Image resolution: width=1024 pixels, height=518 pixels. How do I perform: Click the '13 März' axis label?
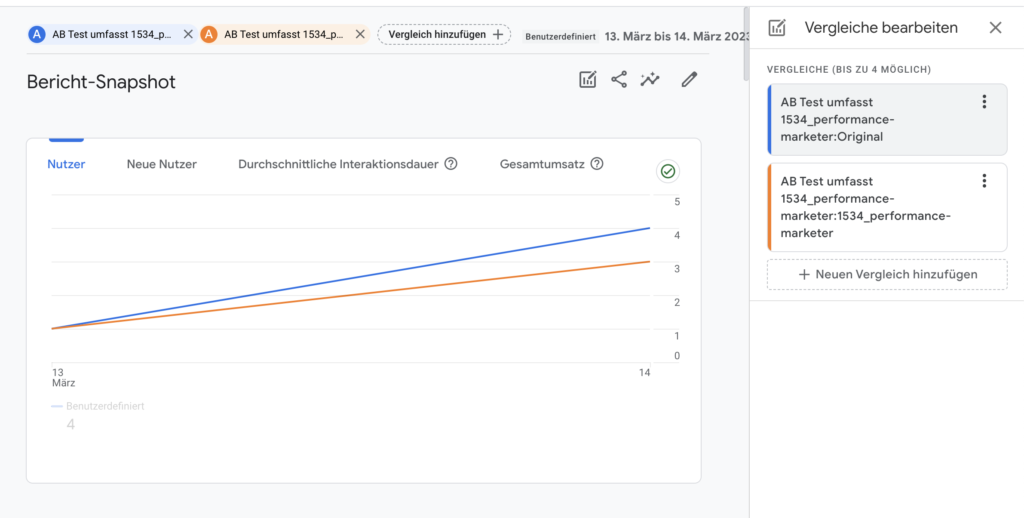(63, 377)
